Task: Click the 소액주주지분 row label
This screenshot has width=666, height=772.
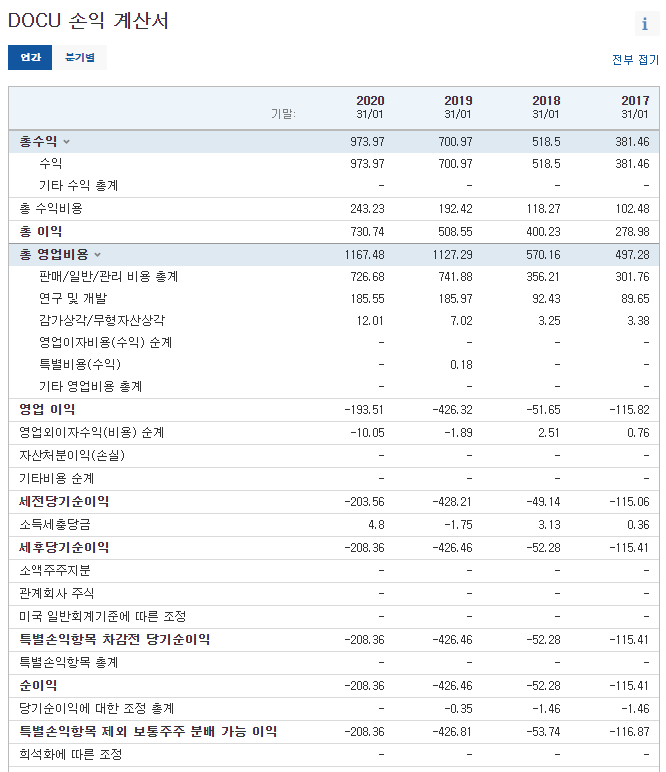Action: (x=55, y=571)
